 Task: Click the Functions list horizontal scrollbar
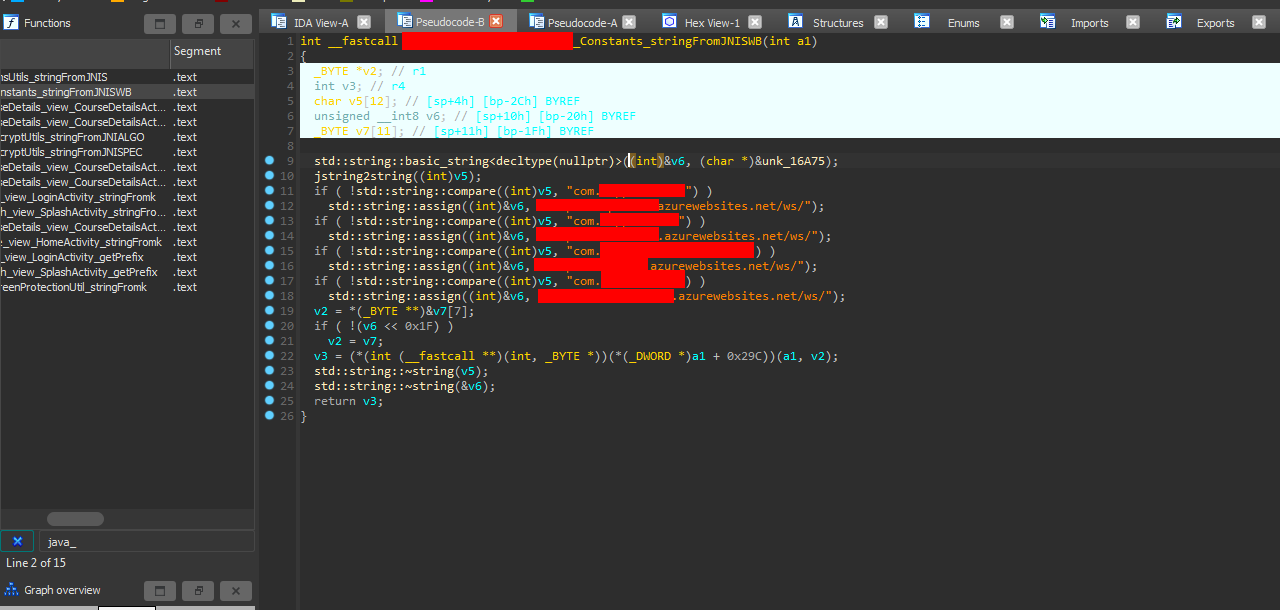(75, 518)
